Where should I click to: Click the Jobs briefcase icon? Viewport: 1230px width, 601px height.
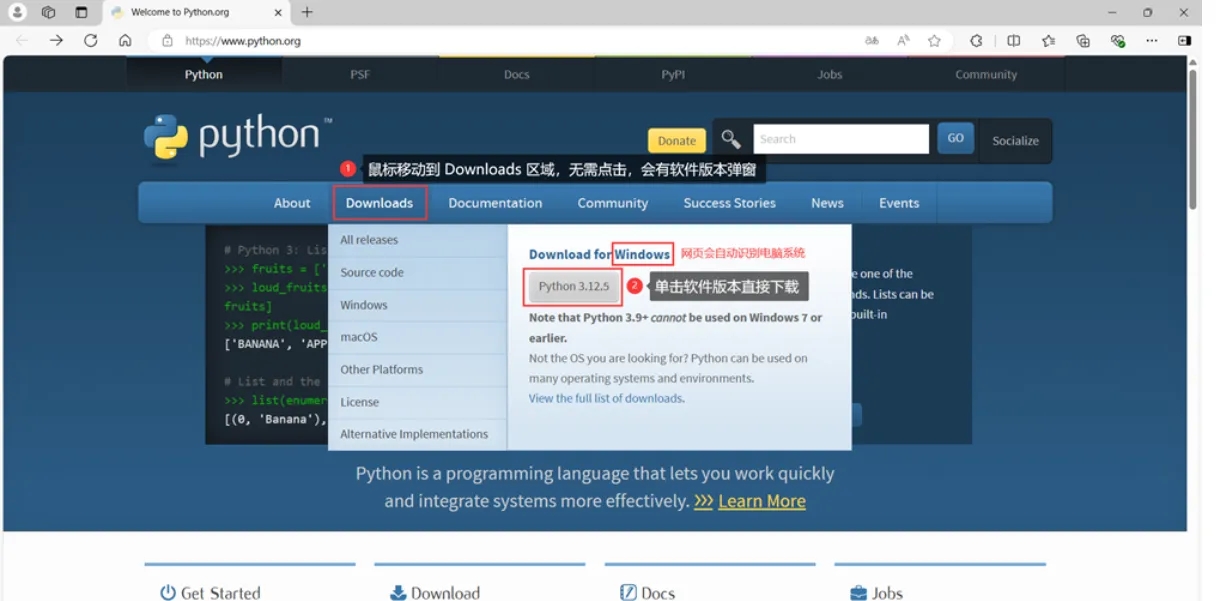(x=858, y=593)
